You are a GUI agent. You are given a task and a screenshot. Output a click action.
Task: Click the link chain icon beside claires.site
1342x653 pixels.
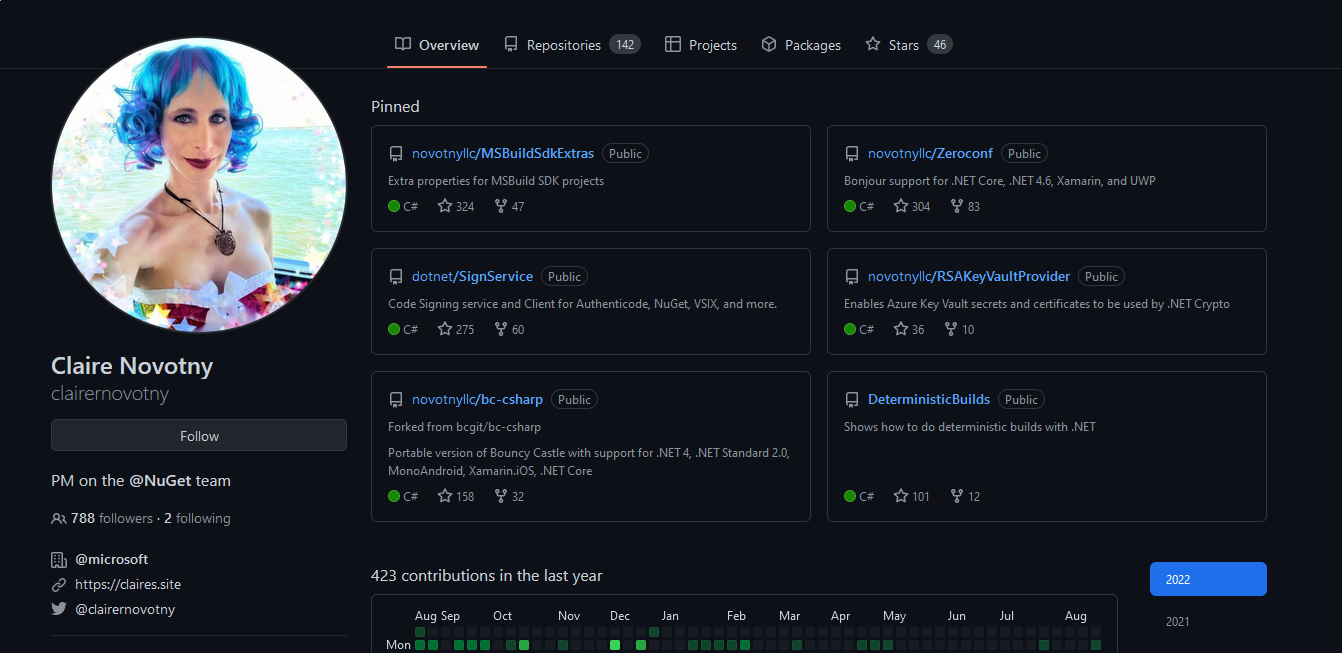59,584
